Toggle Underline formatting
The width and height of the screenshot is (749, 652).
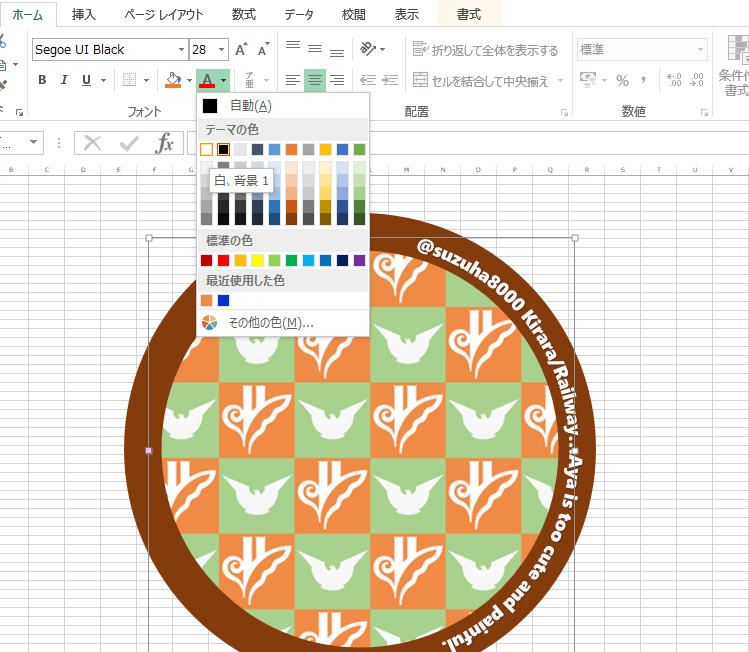point(86,80)
